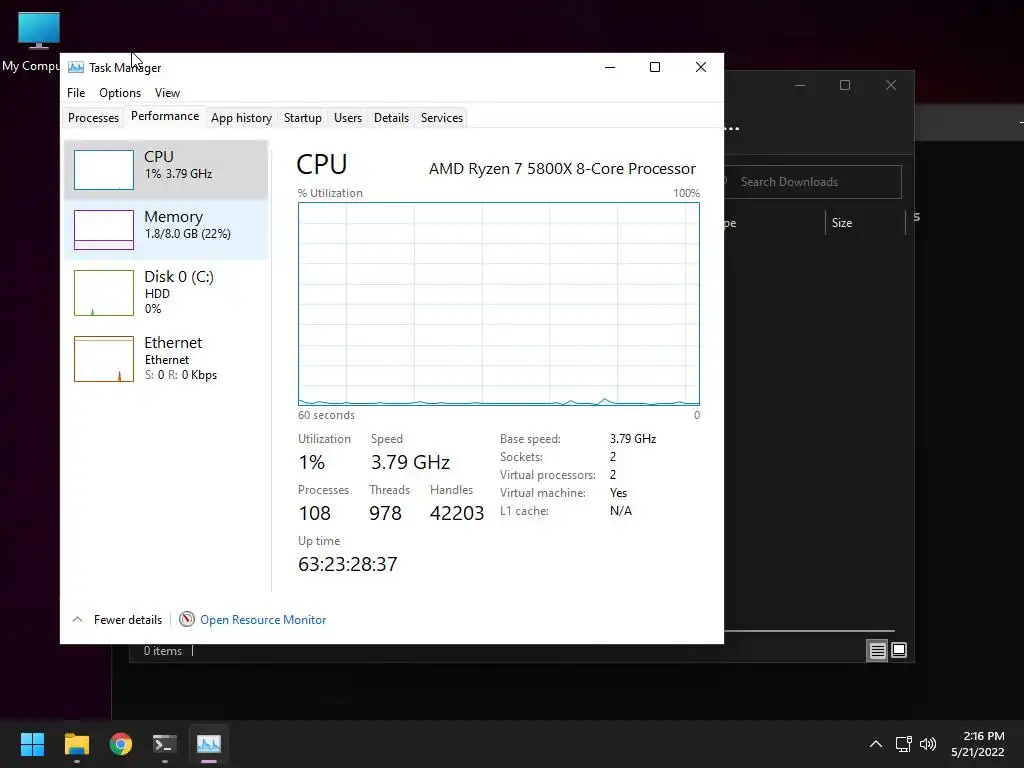Select the Memory resource in the sidebar

[x=166, y=229]
